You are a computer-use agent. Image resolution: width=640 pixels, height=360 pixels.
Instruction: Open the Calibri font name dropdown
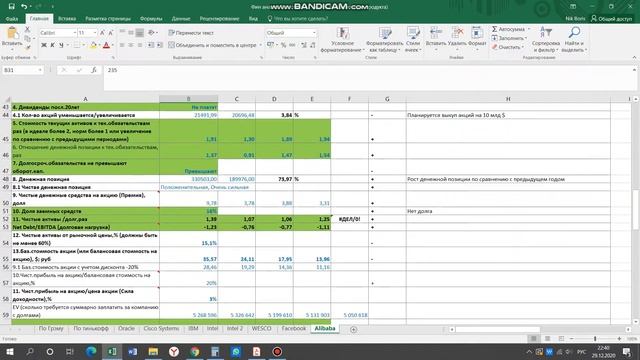click(75, 33)
